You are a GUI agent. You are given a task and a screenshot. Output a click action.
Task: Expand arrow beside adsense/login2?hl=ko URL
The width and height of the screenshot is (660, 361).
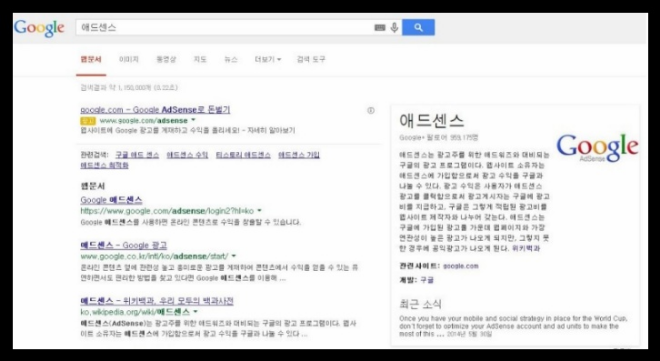[x=259, y=210]
